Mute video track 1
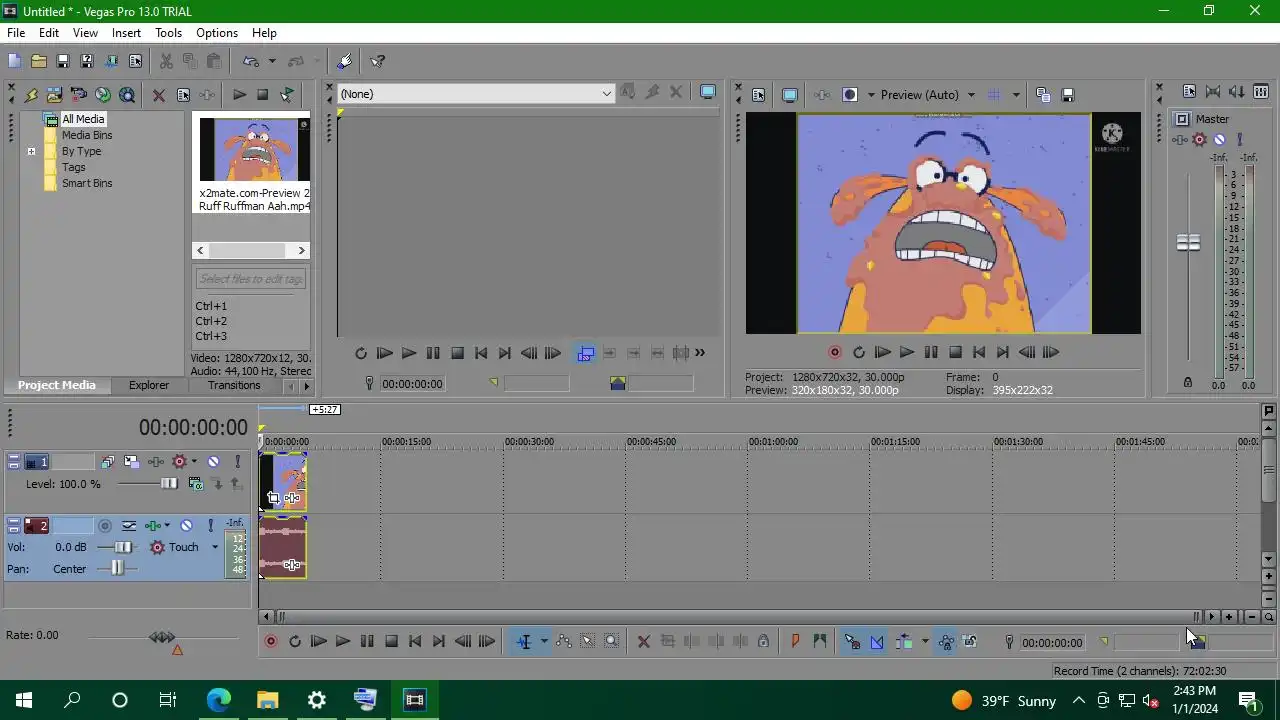Image resolution: width=1280 pixels, height=720 pixels. pos(213,462)
